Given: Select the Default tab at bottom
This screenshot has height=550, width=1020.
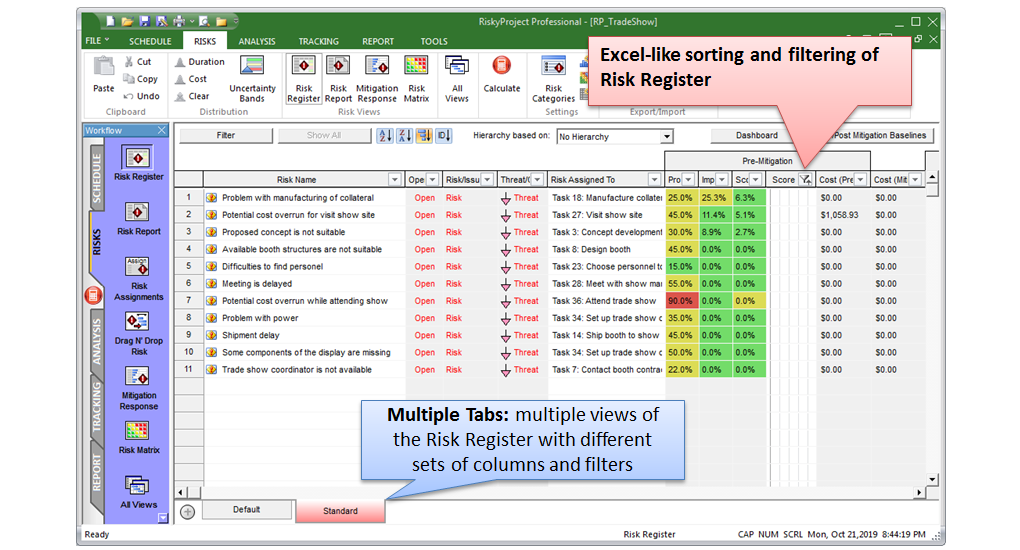Looking at the screenshot, I should (x=247, y=510).
